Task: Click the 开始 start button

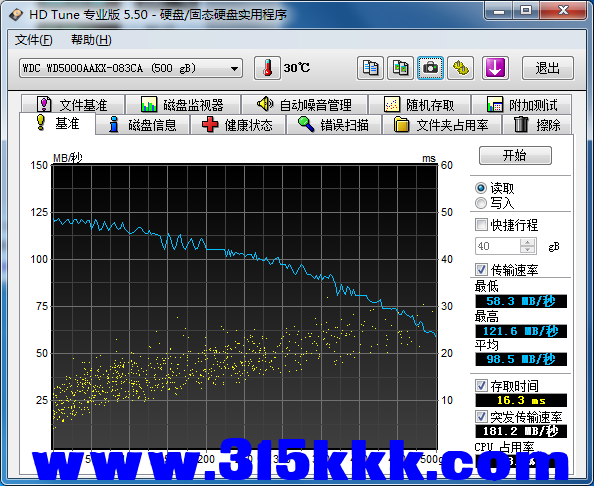Action: point(515,155)
